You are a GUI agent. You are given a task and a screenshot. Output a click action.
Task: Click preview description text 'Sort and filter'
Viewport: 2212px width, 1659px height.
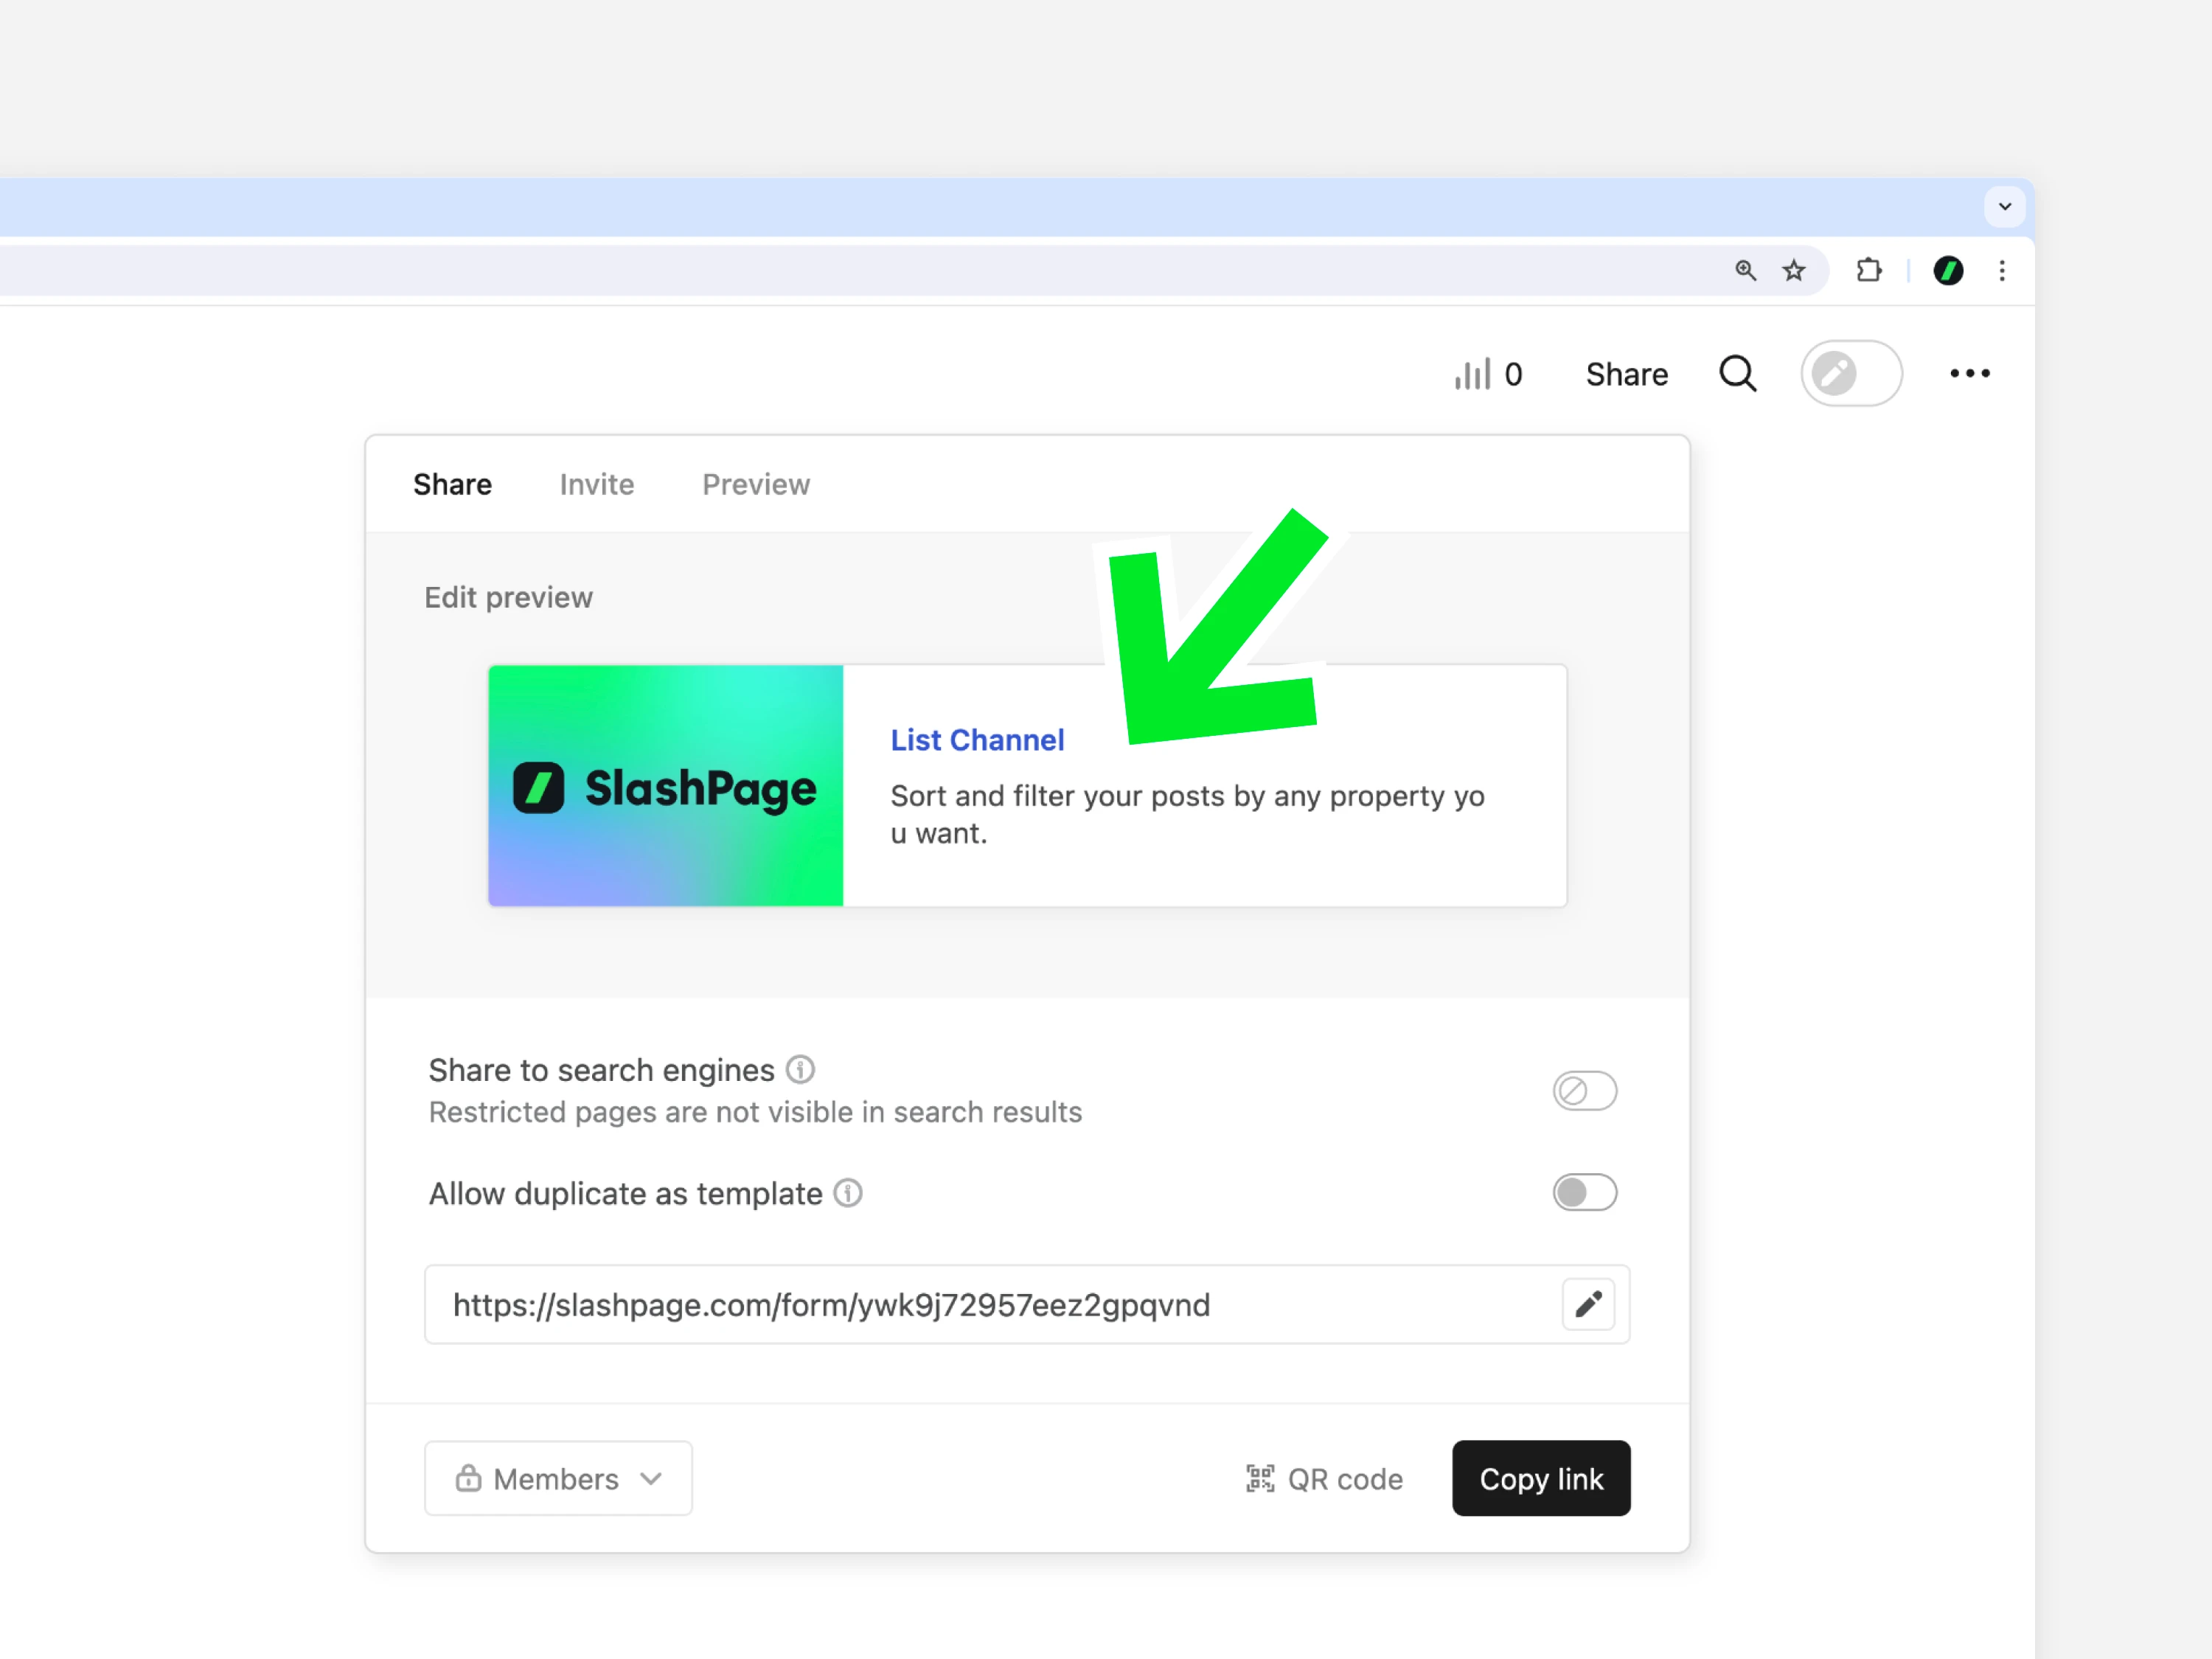[x=1187, y=814]
